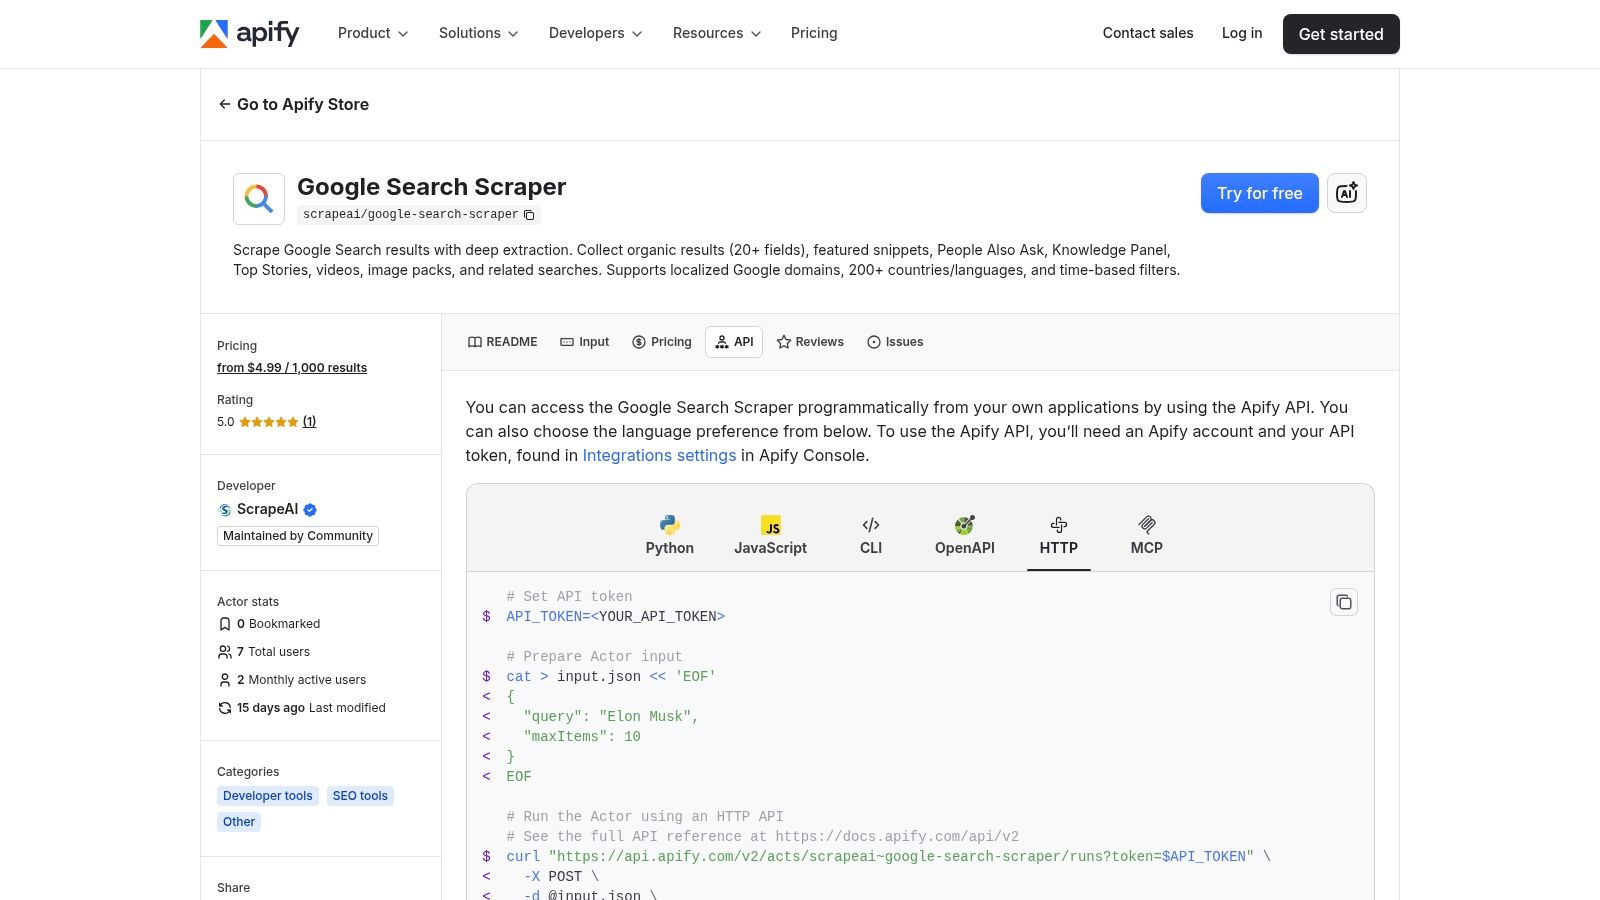Click the Total users icon

tap(225, 652)
